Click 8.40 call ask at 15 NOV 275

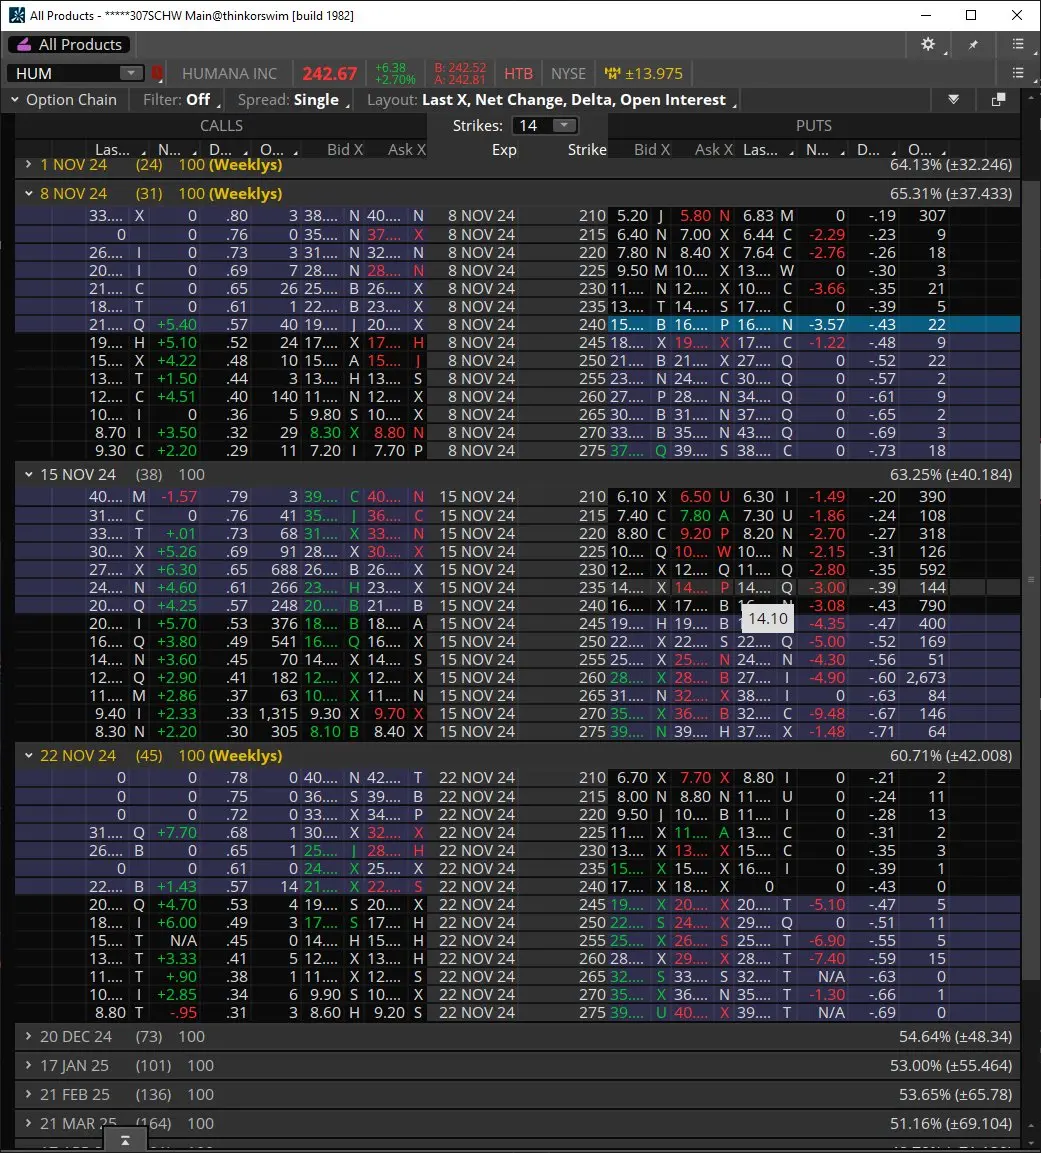point(389,732)
